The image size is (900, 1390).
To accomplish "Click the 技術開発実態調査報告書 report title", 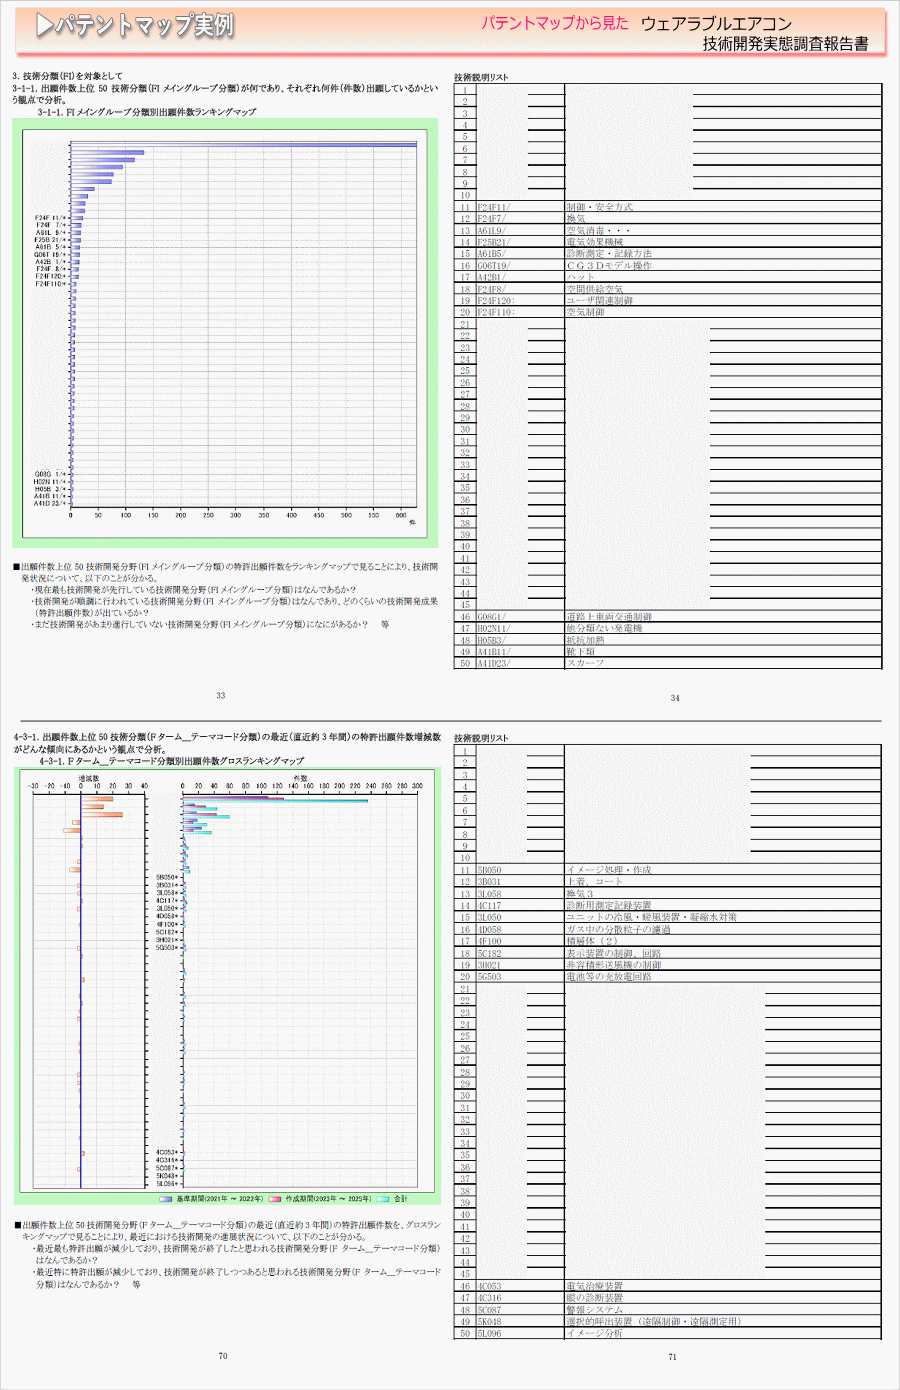I will coord(785,44).
